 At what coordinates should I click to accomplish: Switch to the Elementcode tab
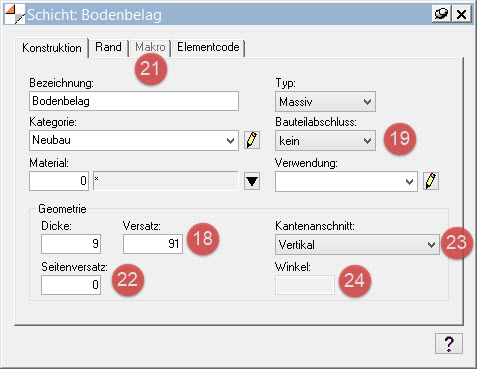(x=208, y=47)
